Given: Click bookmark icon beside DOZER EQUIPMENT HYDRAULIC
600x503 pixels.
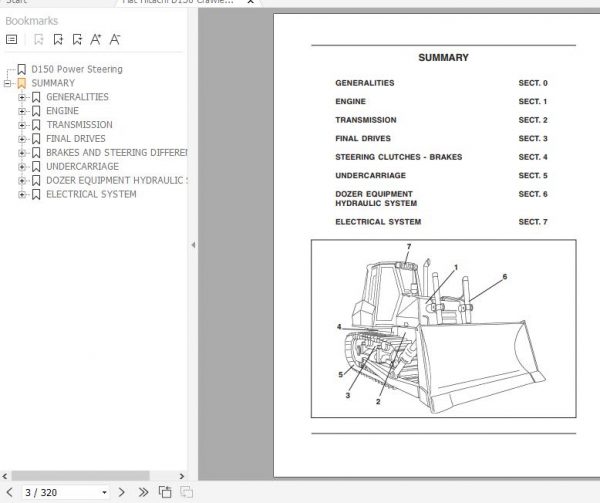Looking at the screenshot, I should coord(36,180).
